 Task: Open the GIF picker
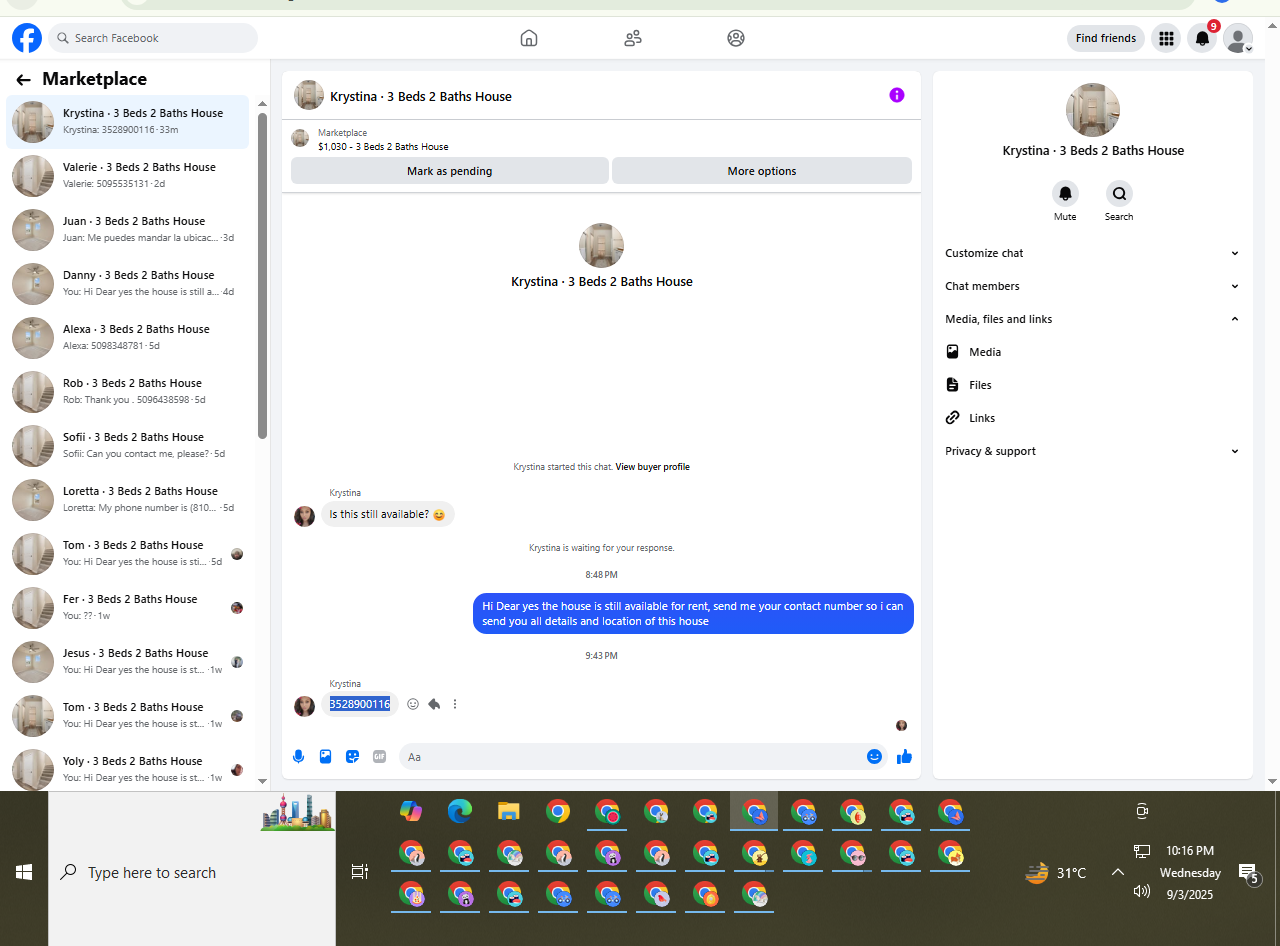379,757
